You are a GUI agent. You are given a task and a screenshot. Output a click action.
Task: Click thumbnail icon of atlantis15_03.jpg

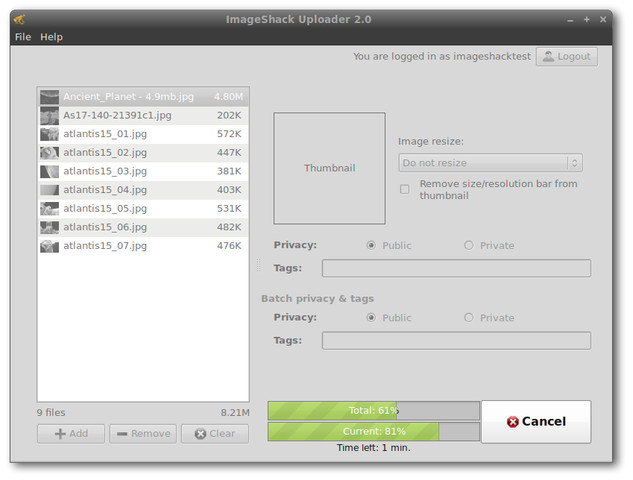(x=49, y=171)
